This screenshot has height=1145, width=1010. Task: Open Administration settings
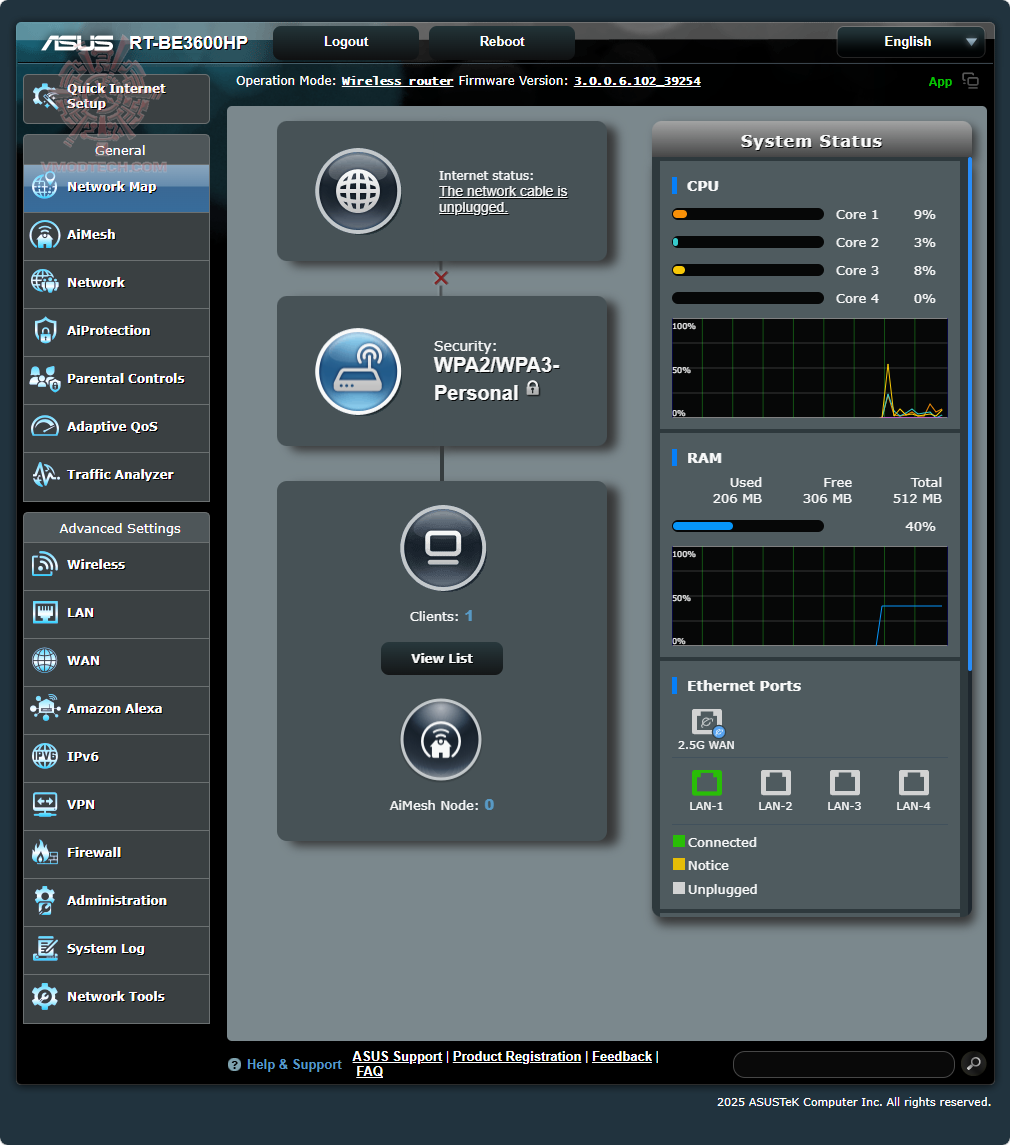(x=116, y=901)
